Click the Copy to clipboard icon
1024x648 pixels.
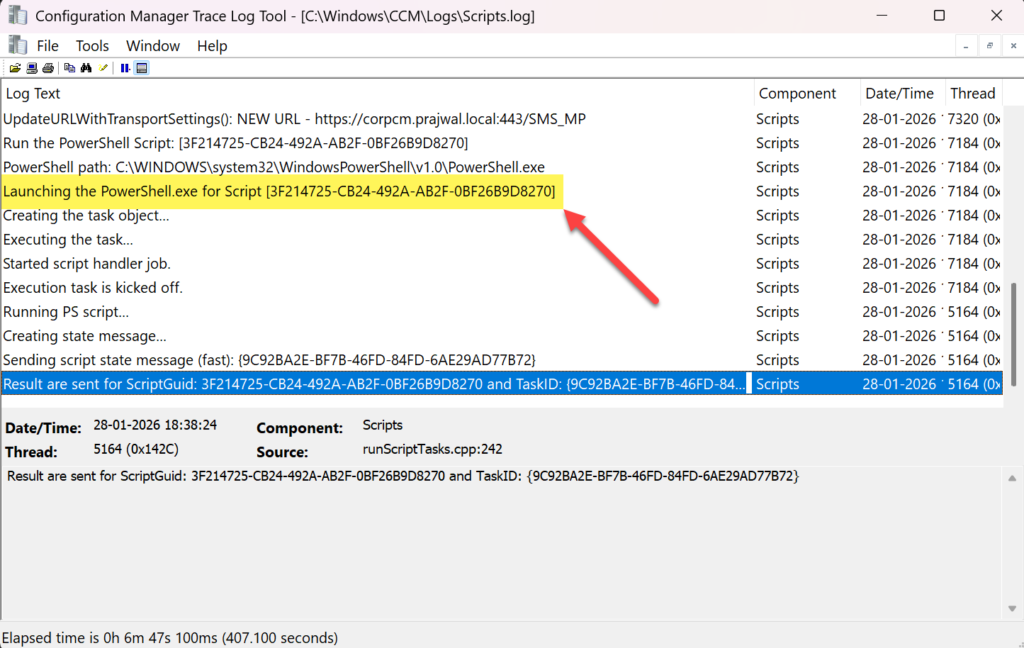(69, 68)
